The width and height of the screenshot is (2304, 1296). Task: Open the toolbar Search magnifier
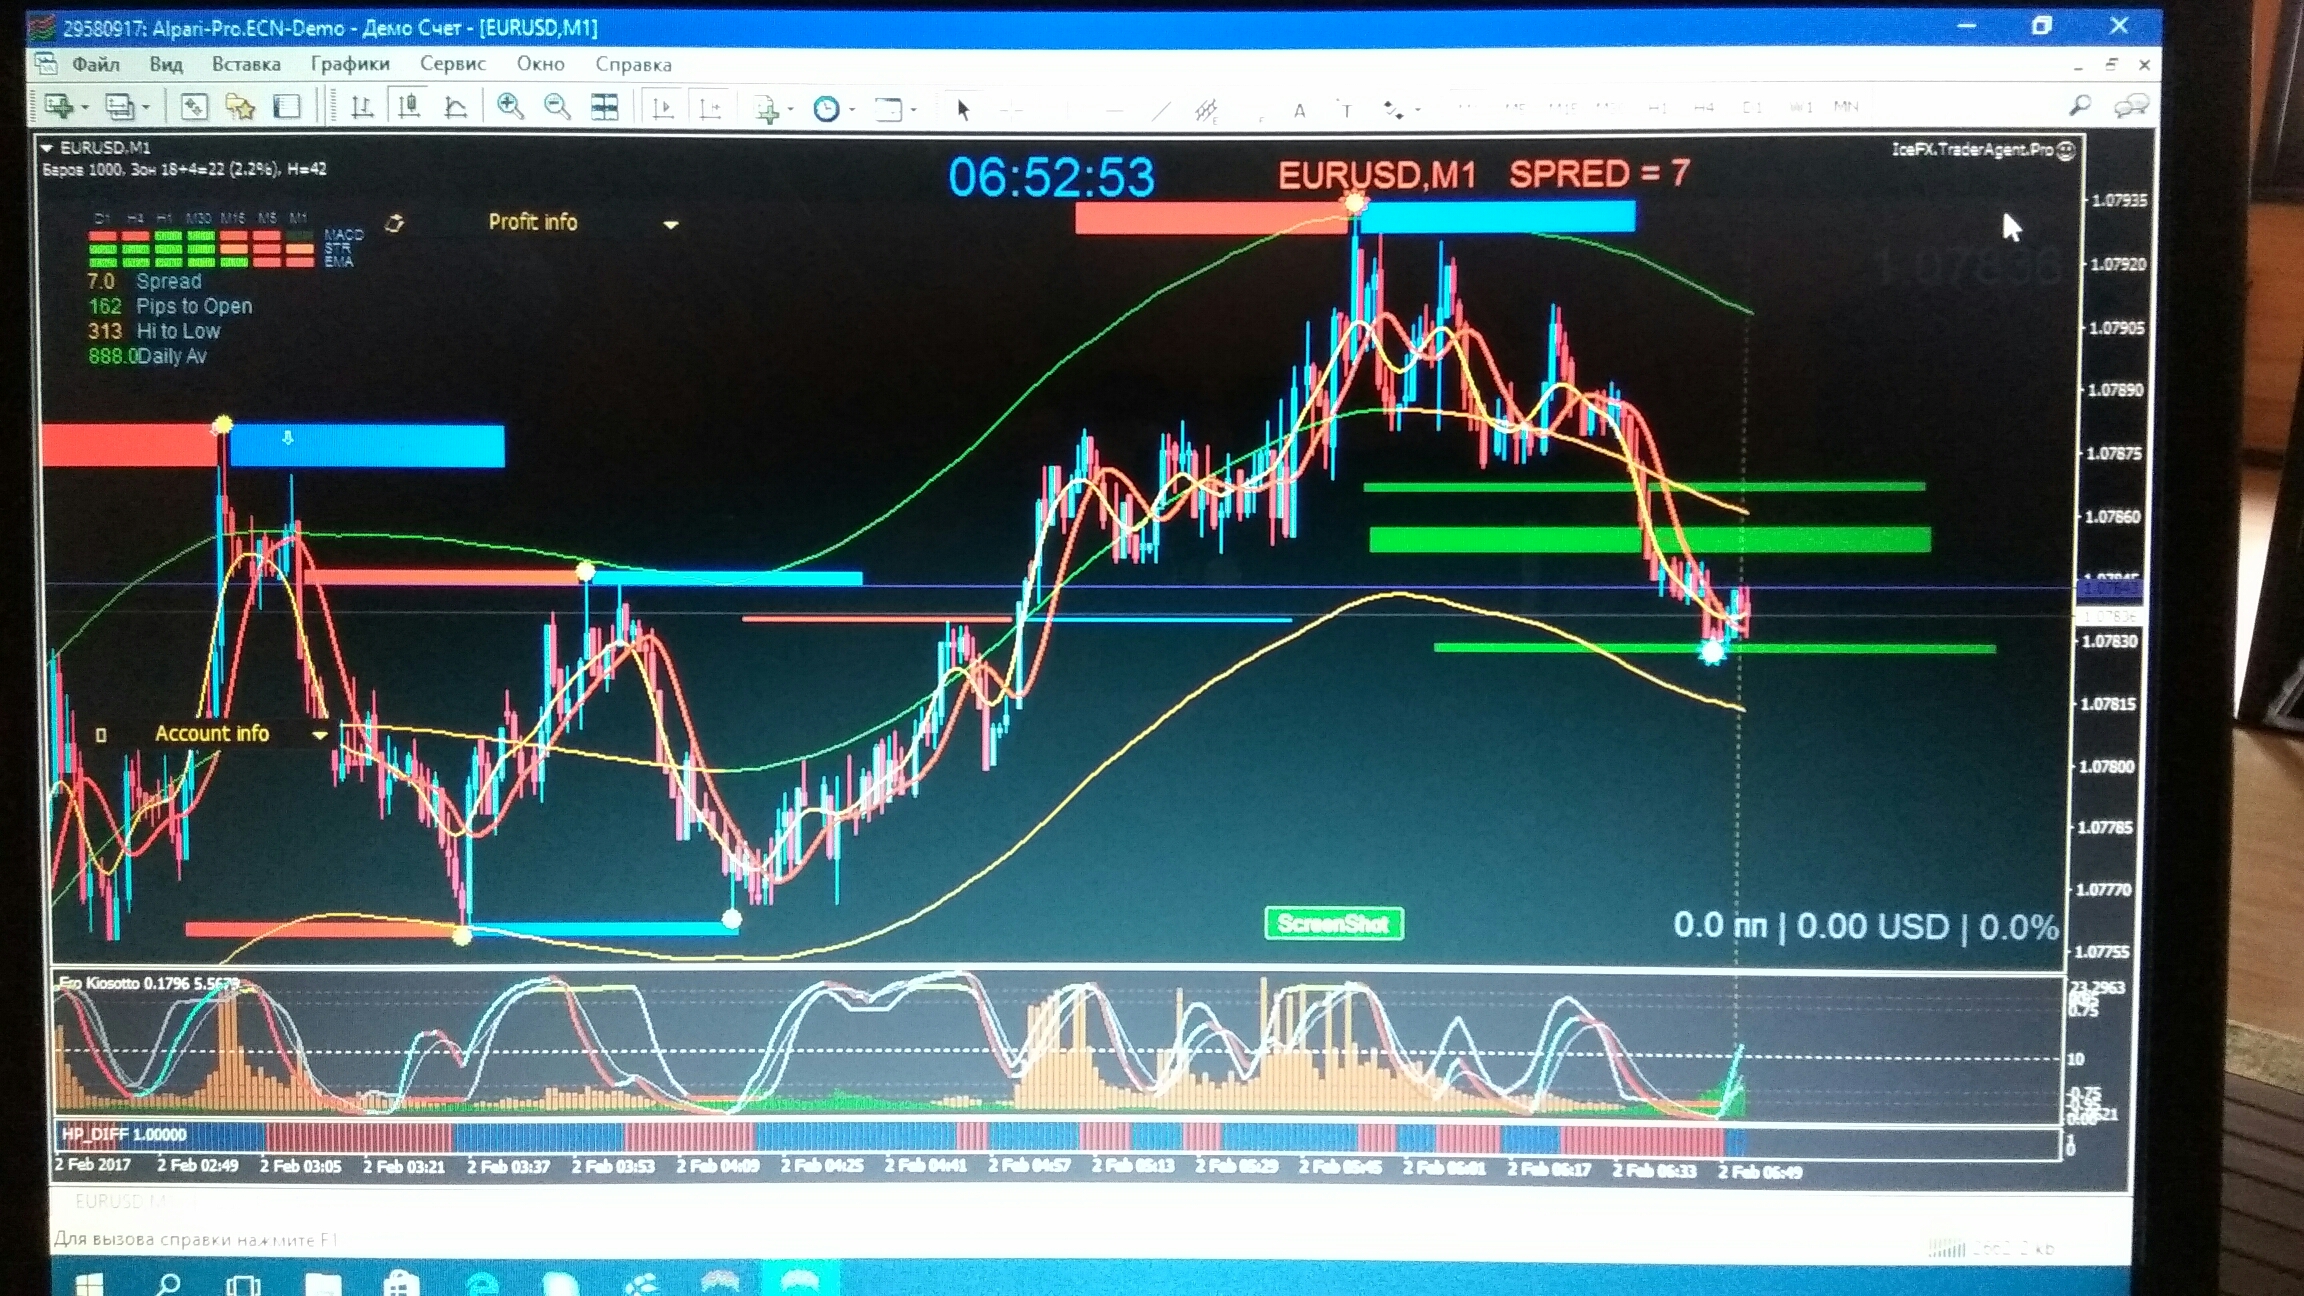click(2080, 105)
